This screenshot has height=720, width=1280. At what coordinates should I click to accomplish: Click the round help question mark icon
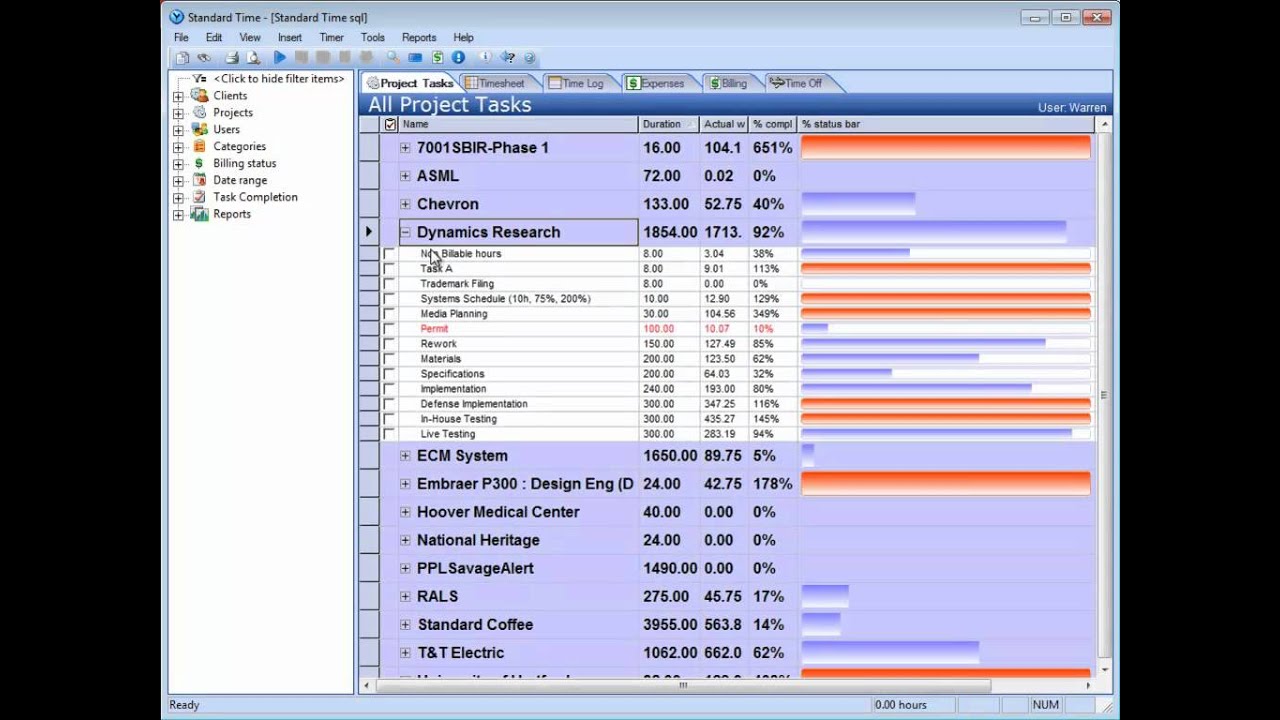530,58
